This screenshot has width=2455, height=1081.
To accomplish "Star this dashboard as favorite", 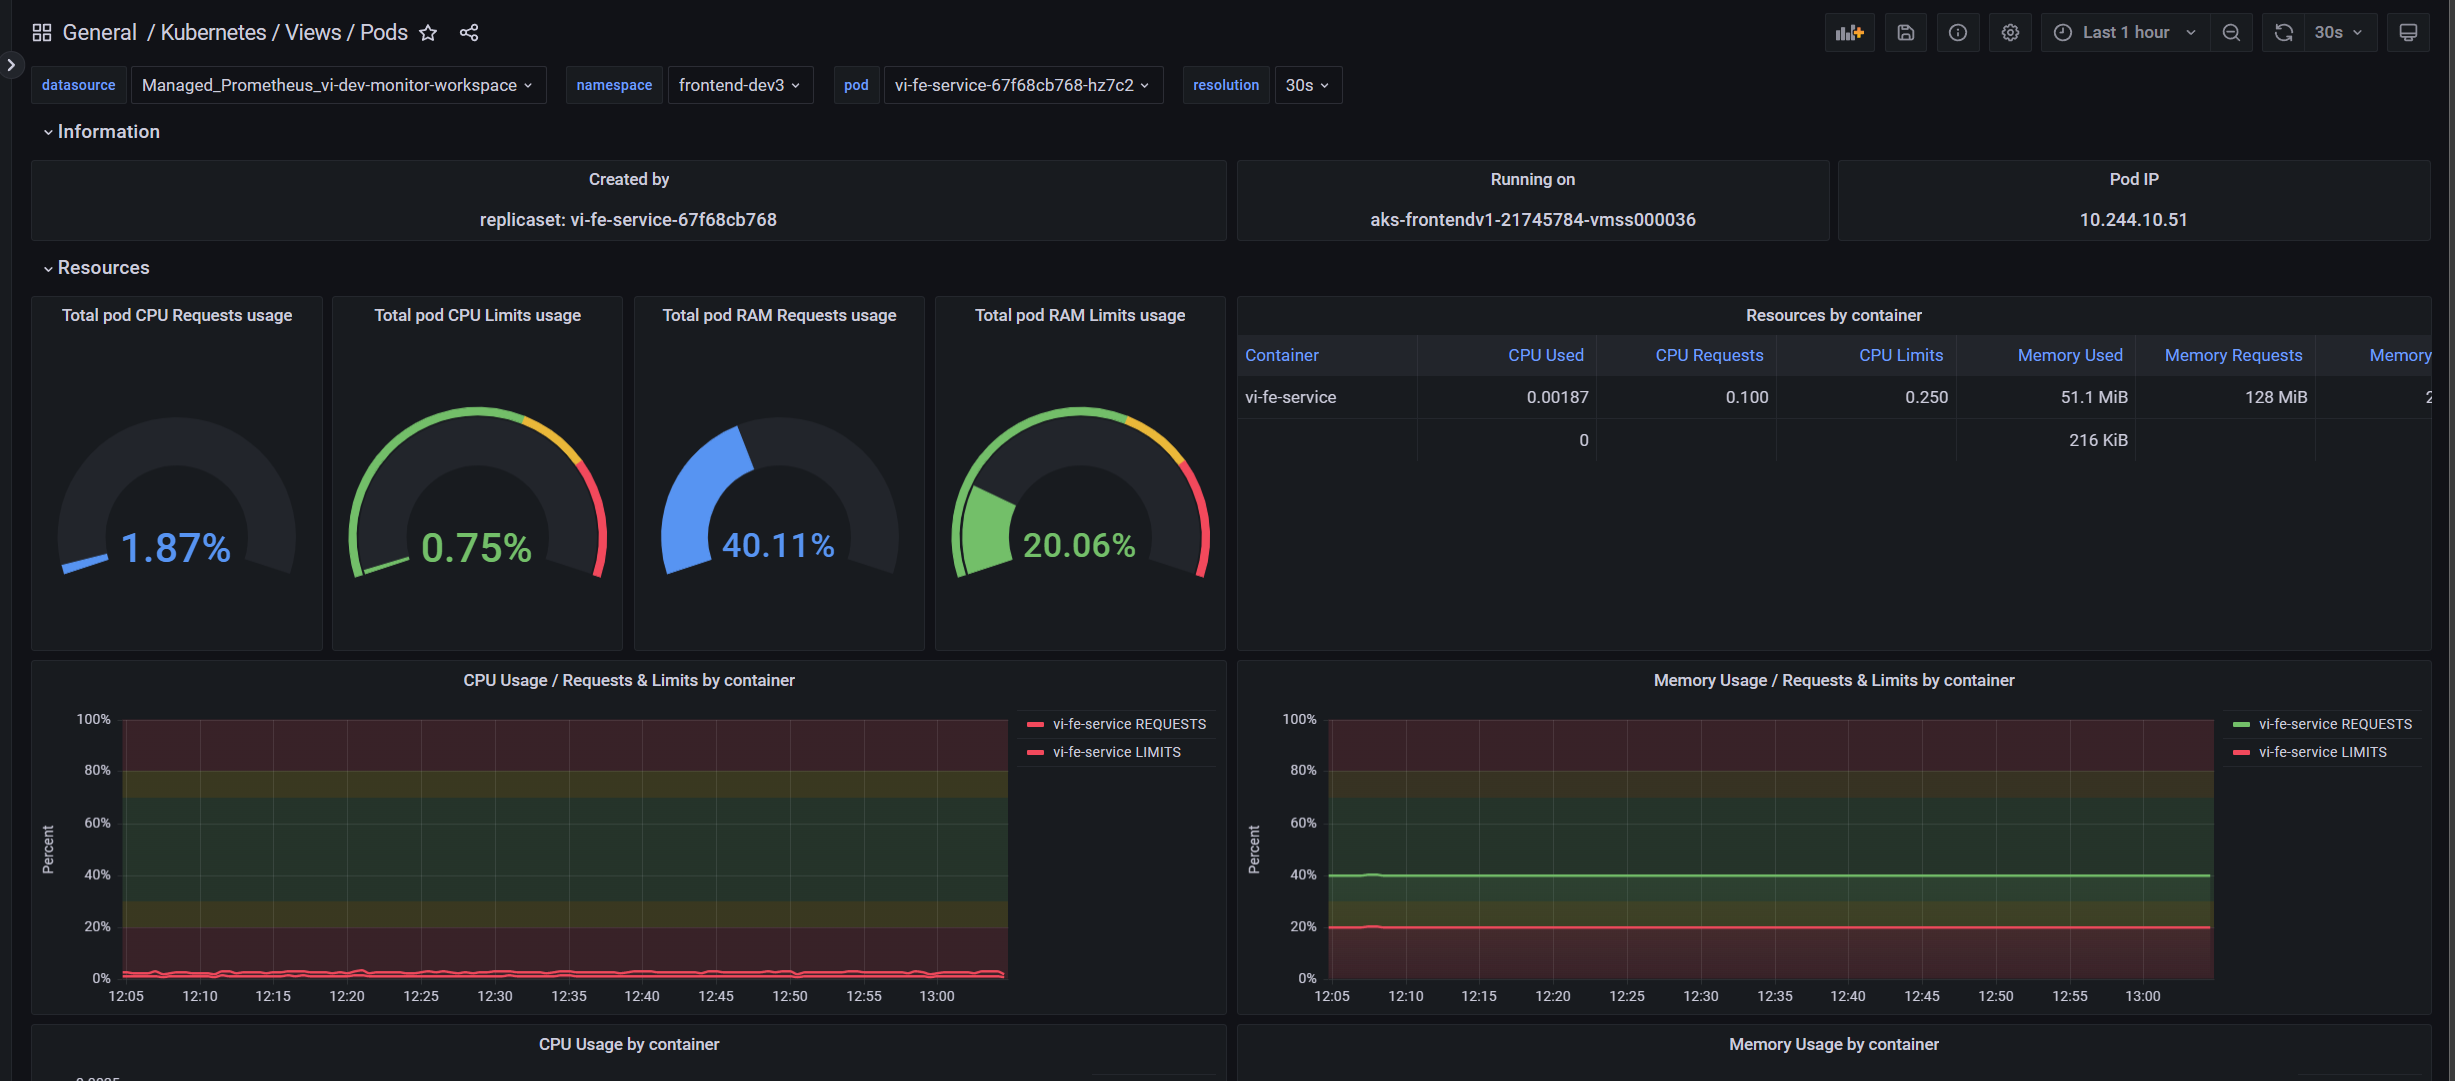I will 428,32.
